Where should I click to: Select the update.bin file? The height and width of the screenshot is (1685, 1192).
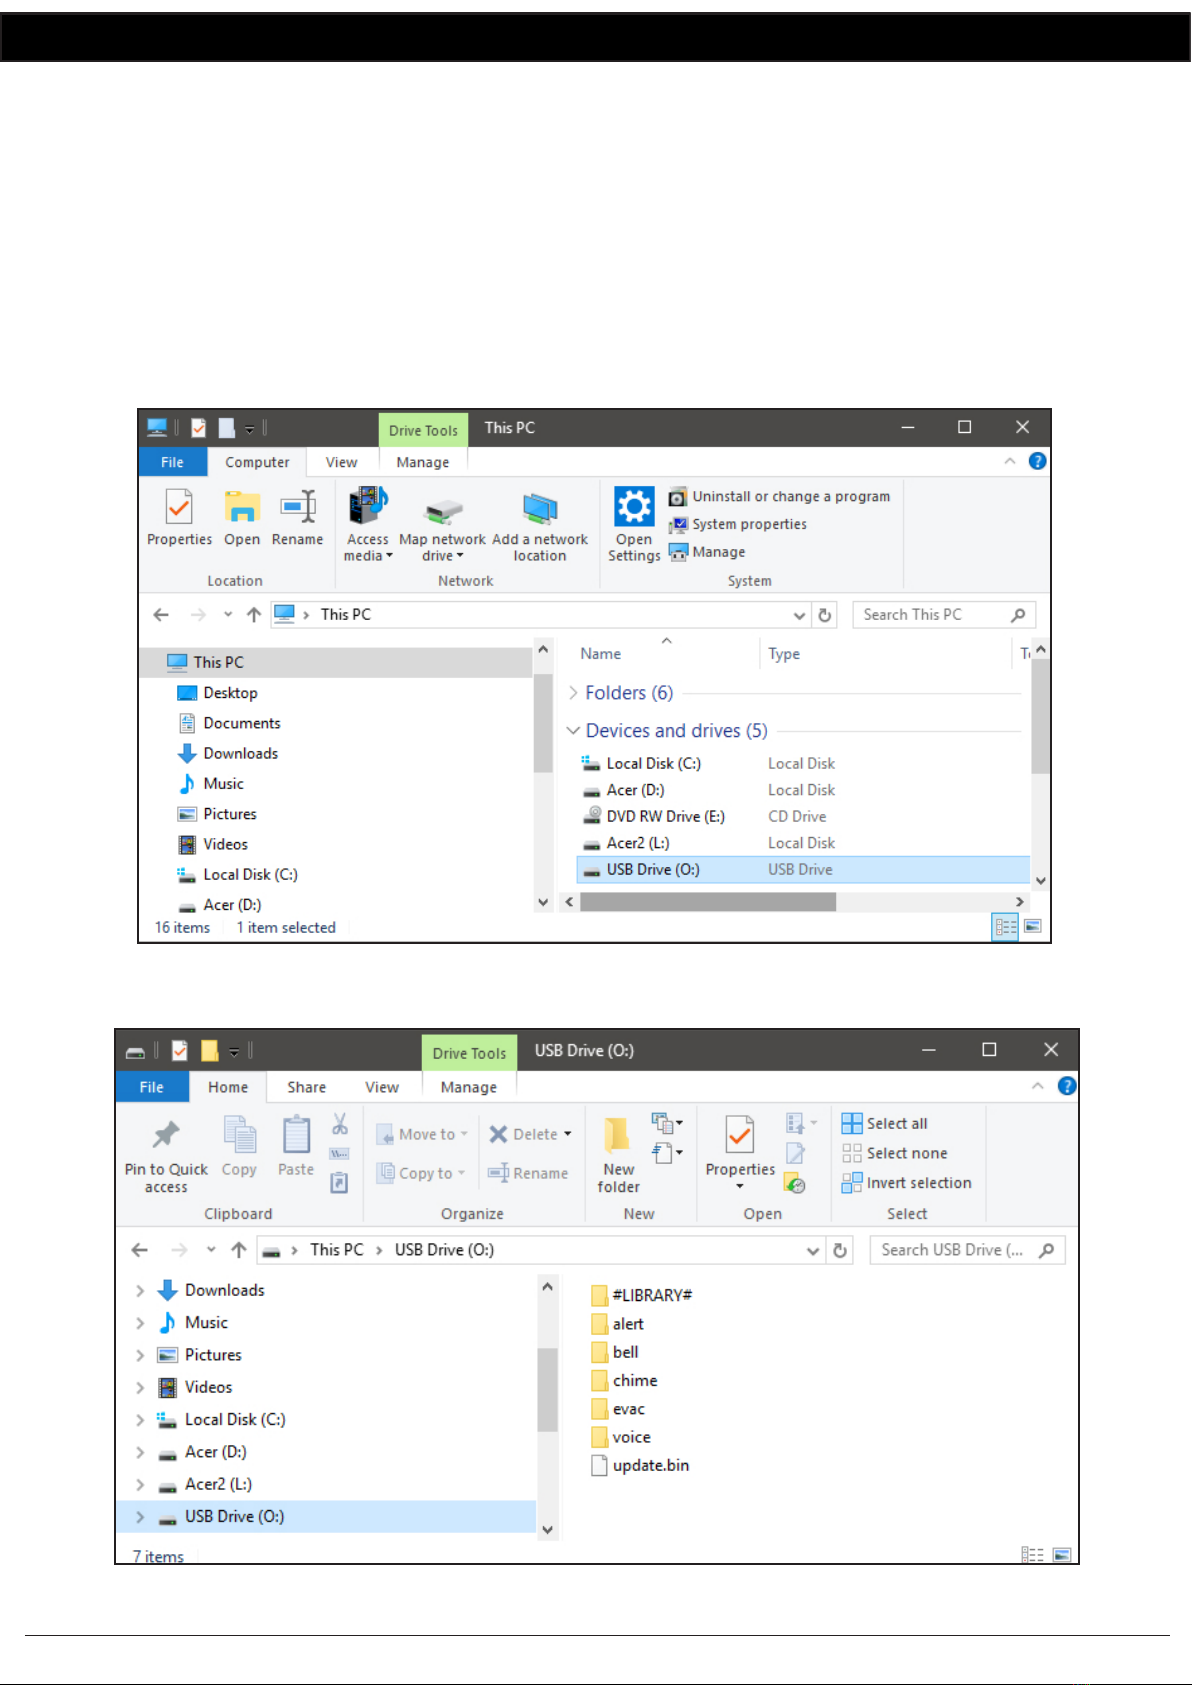(640, 1465)
